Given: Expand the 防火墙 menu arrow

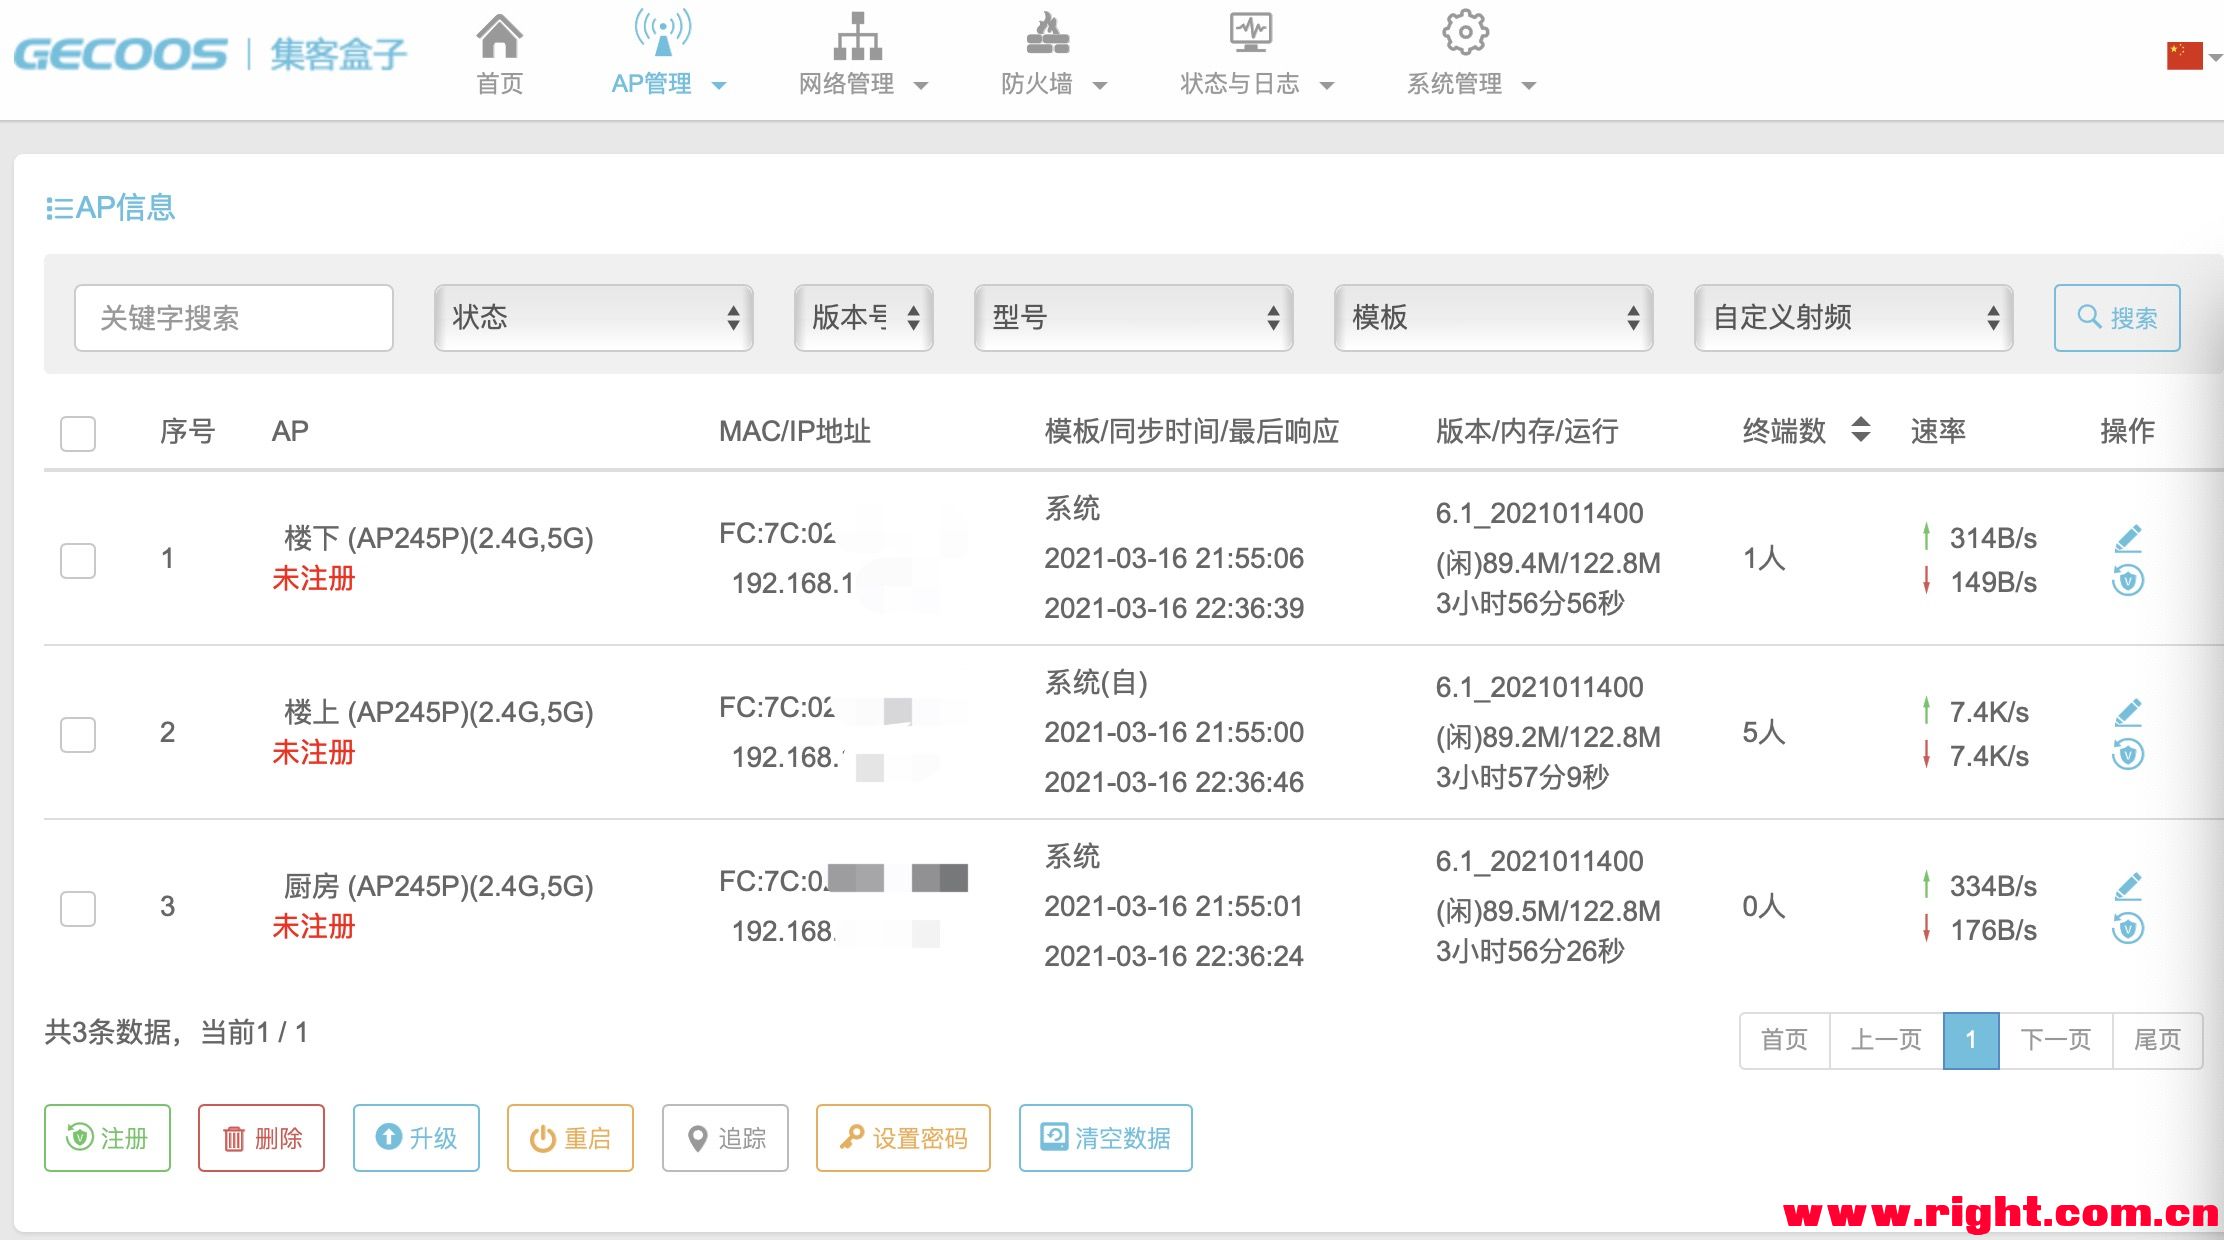Looking at the screenshot, I should (x=1100, y=86).
